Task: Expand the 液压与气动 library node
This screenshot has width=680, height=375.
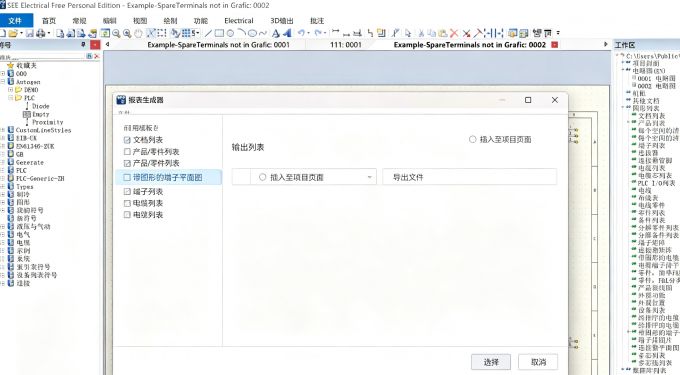Action: pos(3,227)
